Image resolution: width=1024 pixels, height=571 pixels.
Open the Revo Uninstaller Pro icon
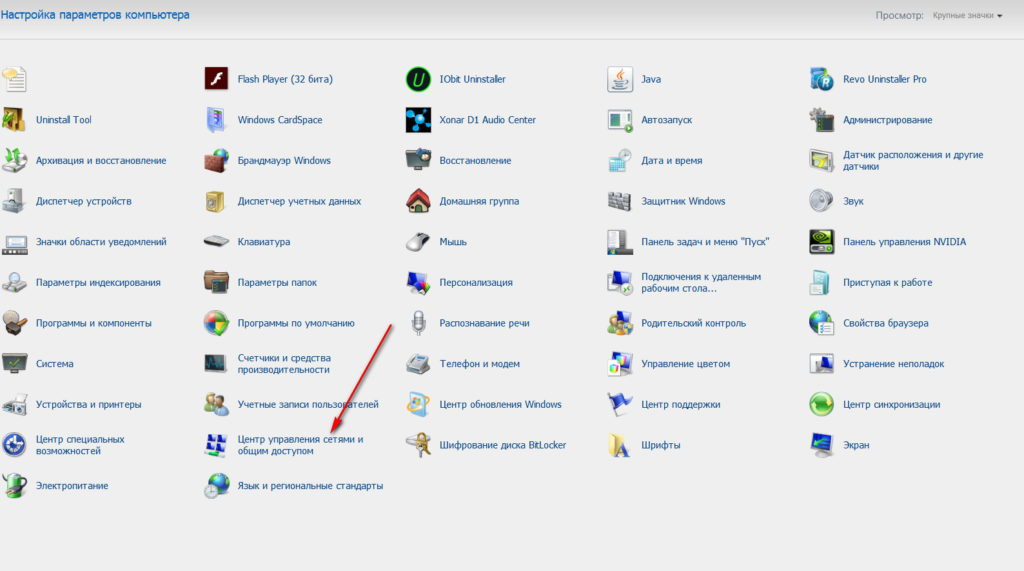coord(822,79)
